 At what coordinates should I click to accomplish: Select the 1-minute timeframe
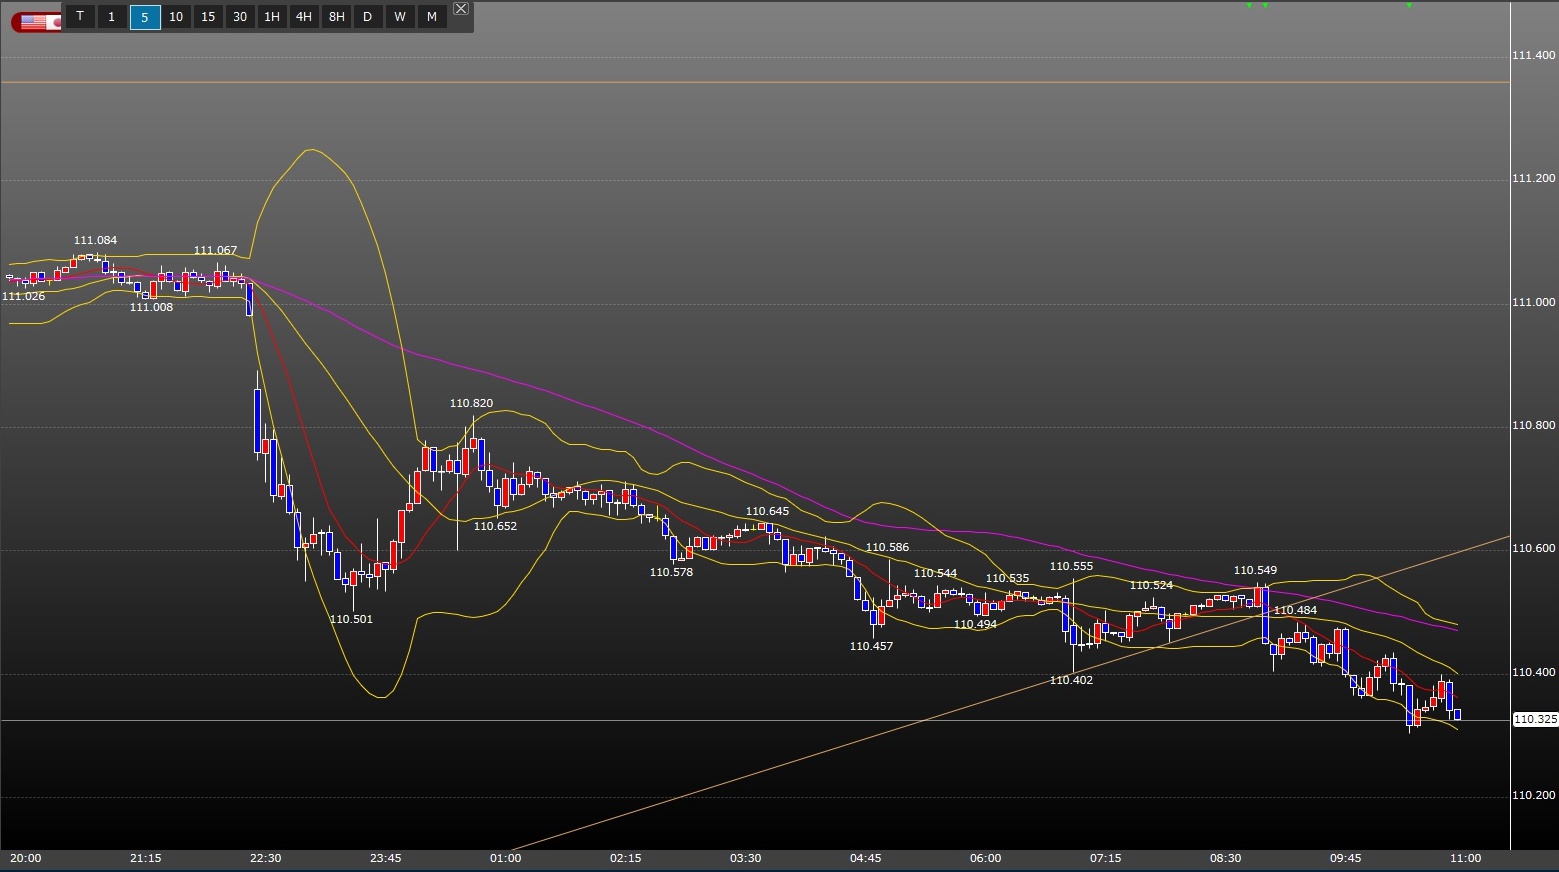112,16
